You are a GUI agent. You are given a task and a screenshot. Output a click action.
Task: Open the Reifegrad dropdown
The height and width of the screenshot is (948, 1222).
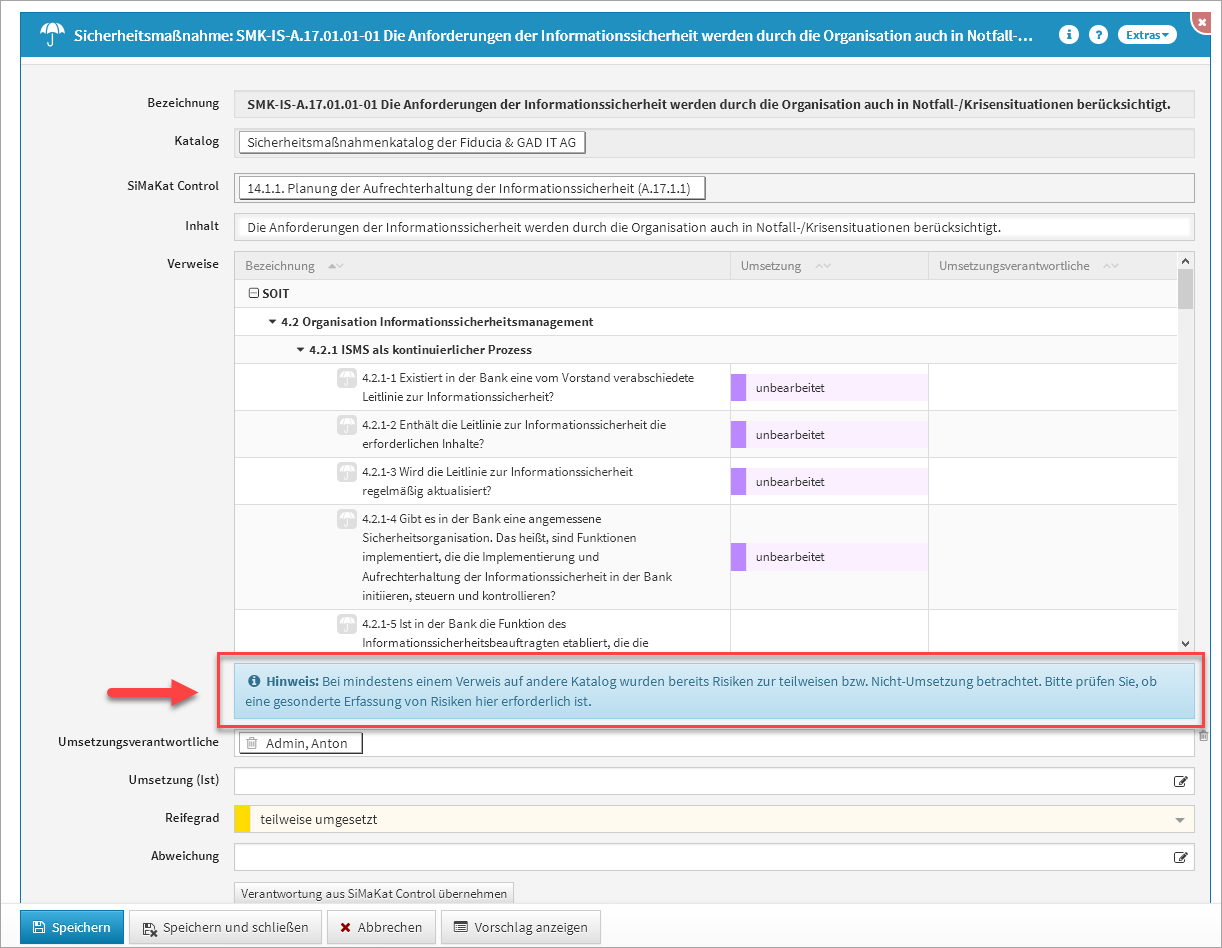(x=1178, y=820)
